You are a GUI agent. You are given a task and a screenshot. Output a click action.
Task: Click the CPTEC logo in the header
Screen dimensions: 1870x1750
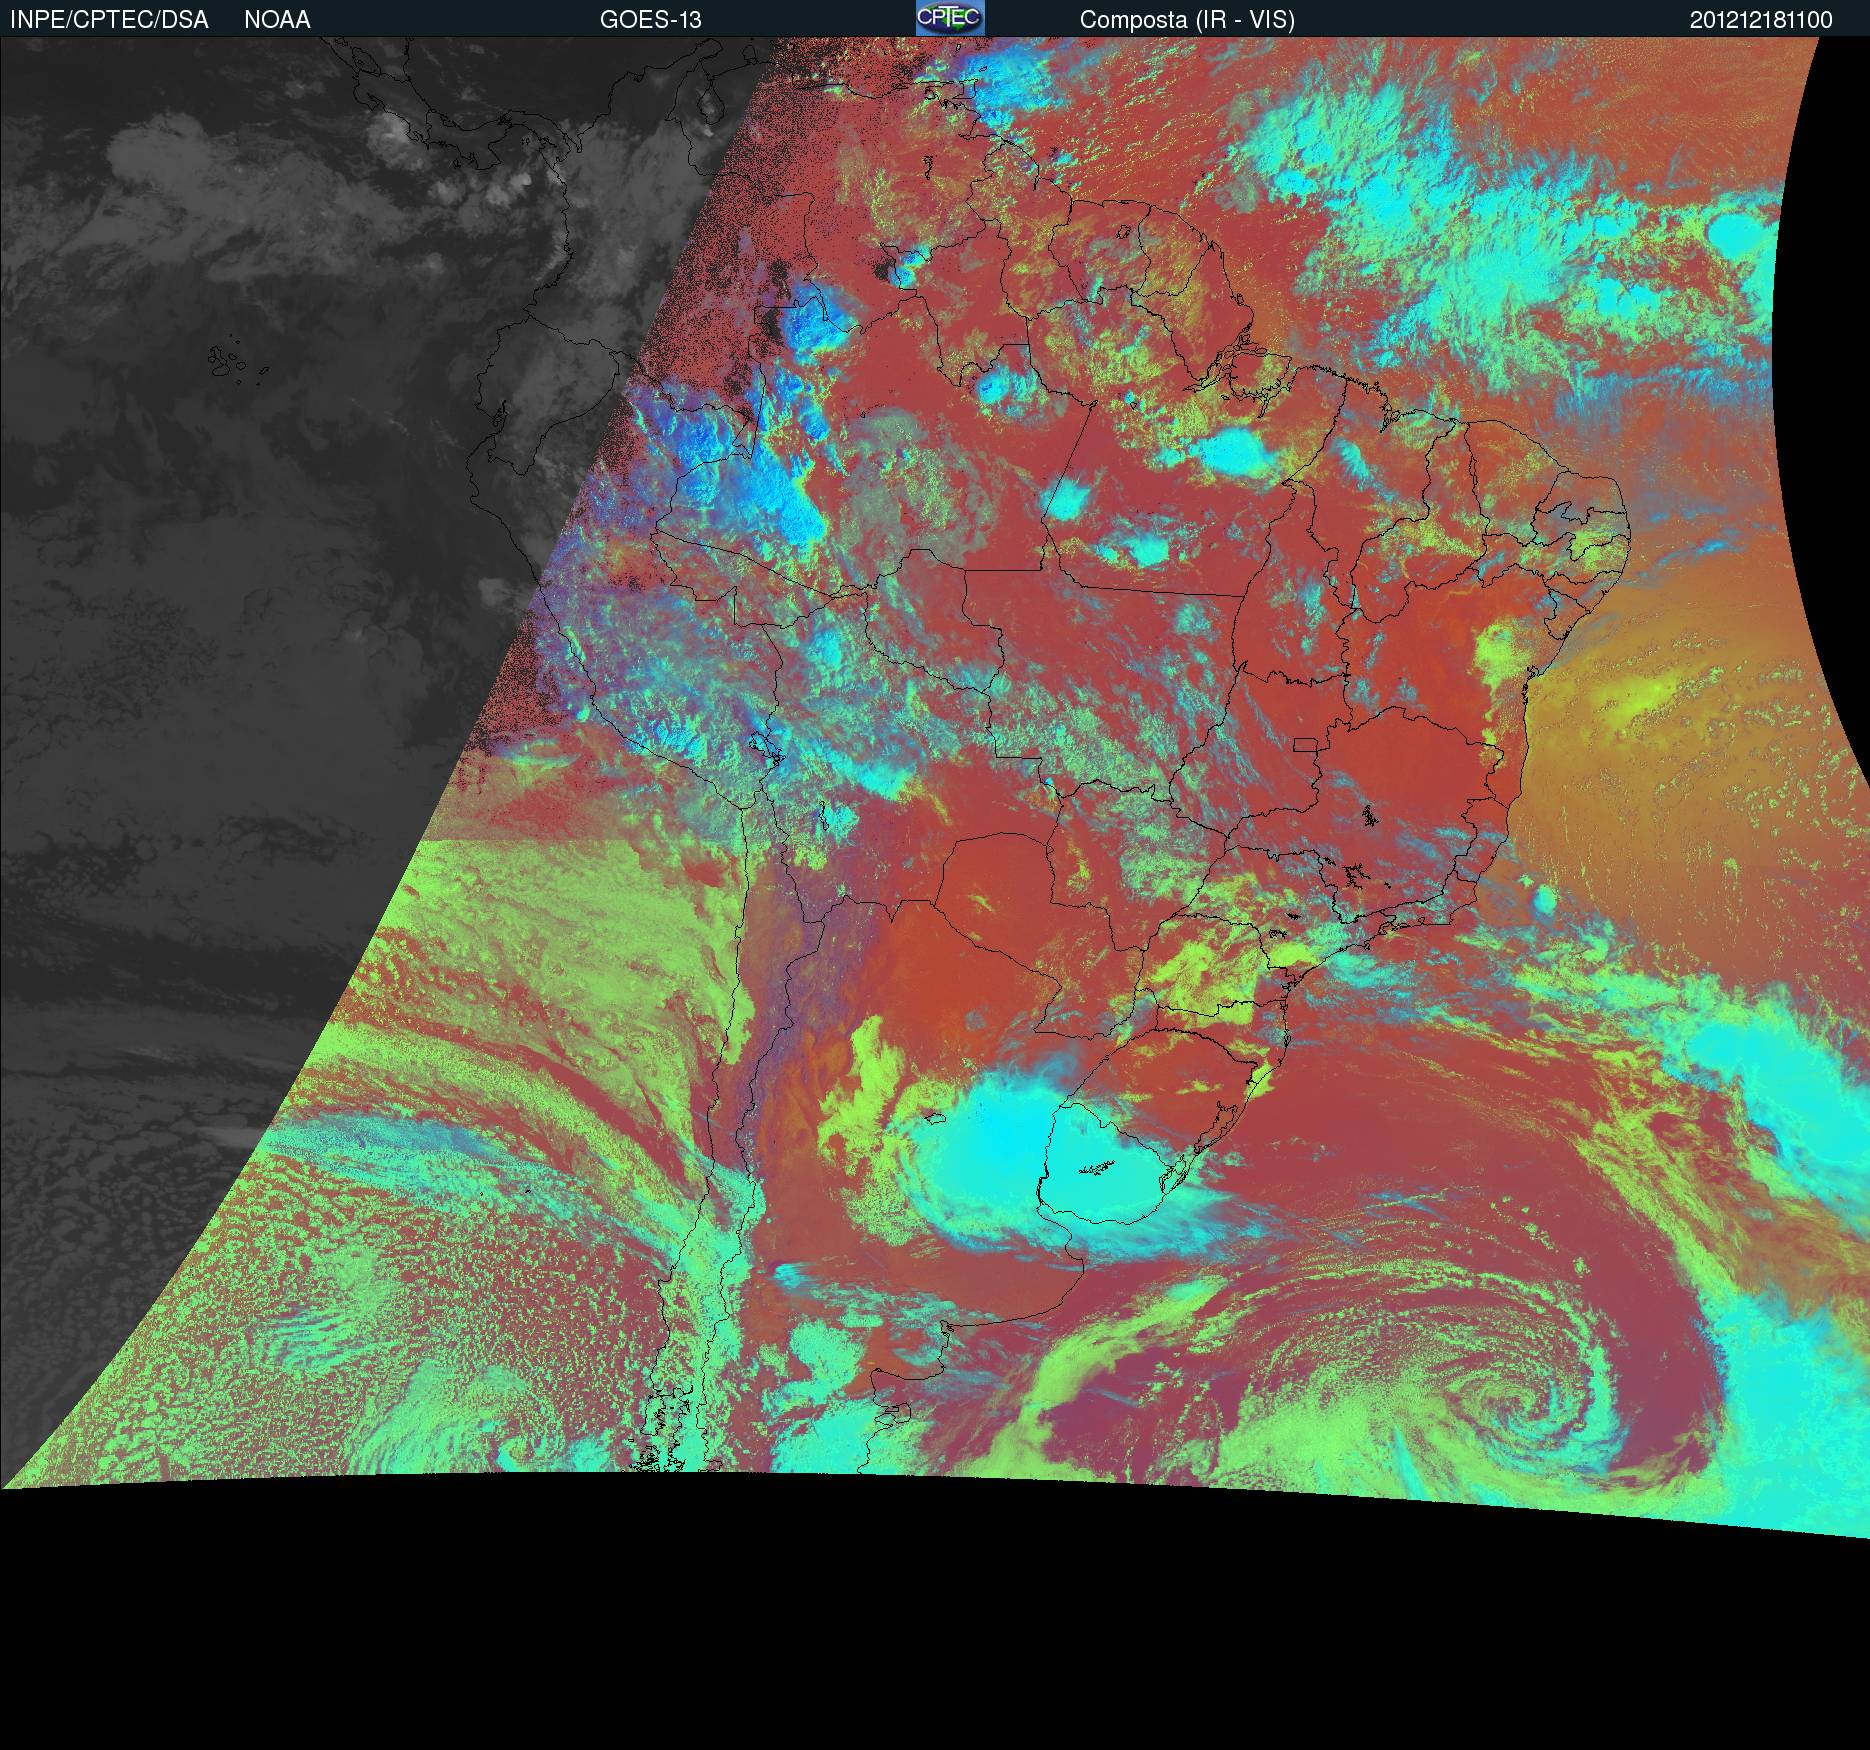pyautogui.click(x=950, y=18)
